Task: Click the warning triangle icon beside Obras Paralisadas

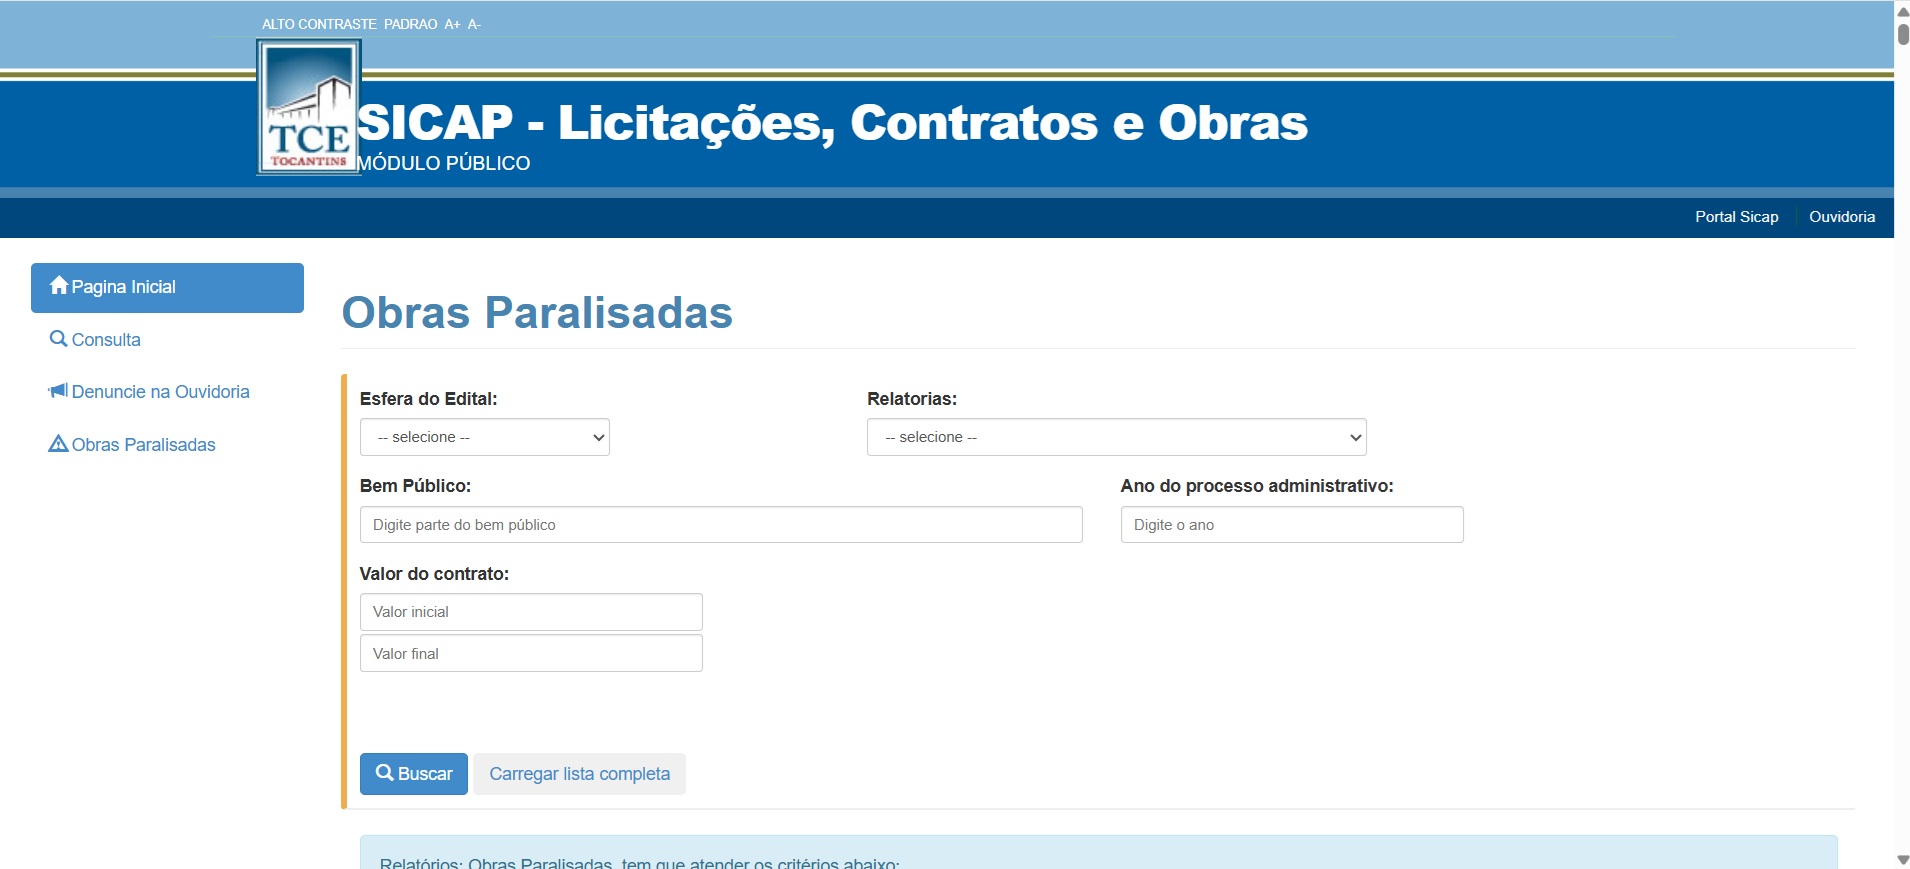Action: point(59,444)
